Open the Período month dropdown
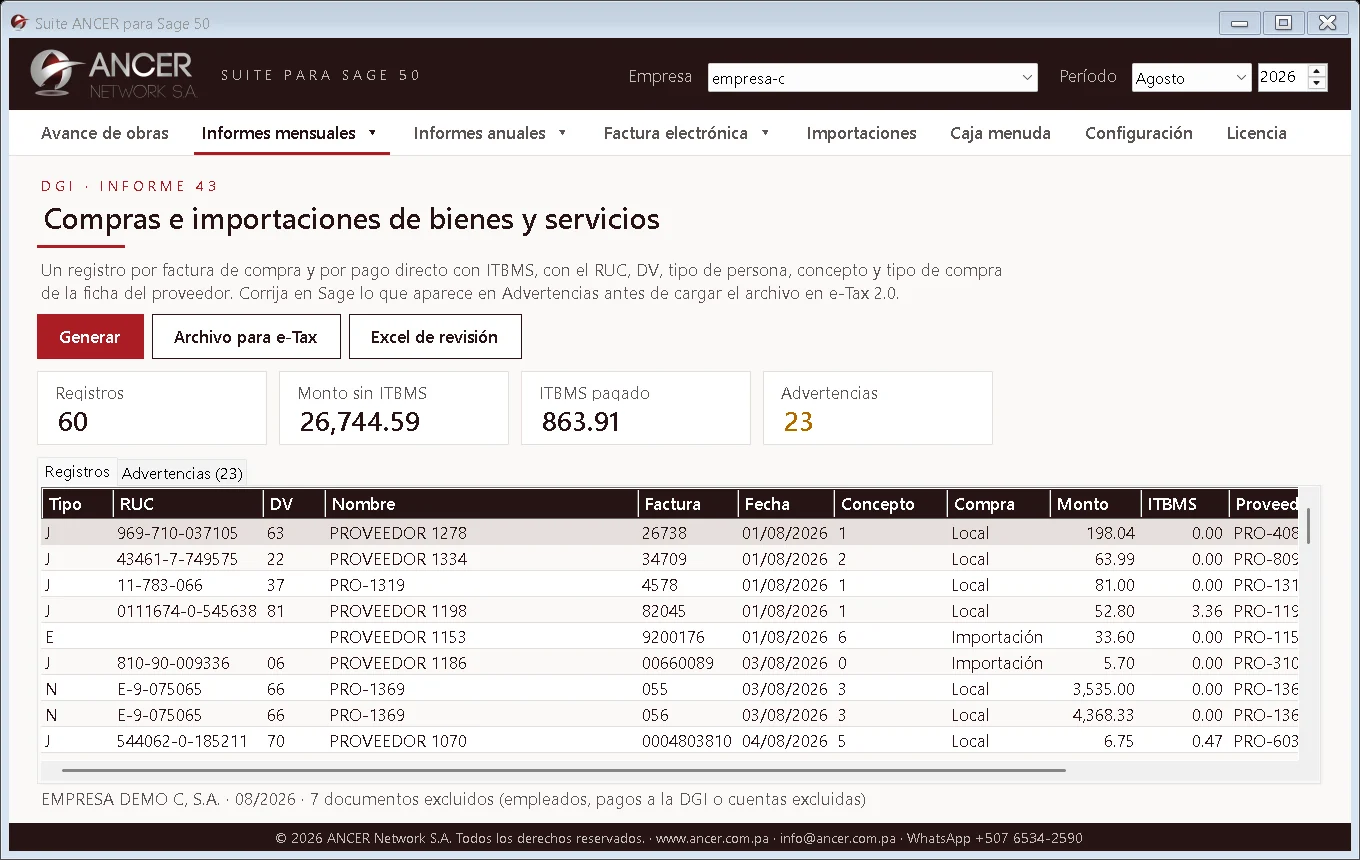1360x860 pixels. (1191, 78)
